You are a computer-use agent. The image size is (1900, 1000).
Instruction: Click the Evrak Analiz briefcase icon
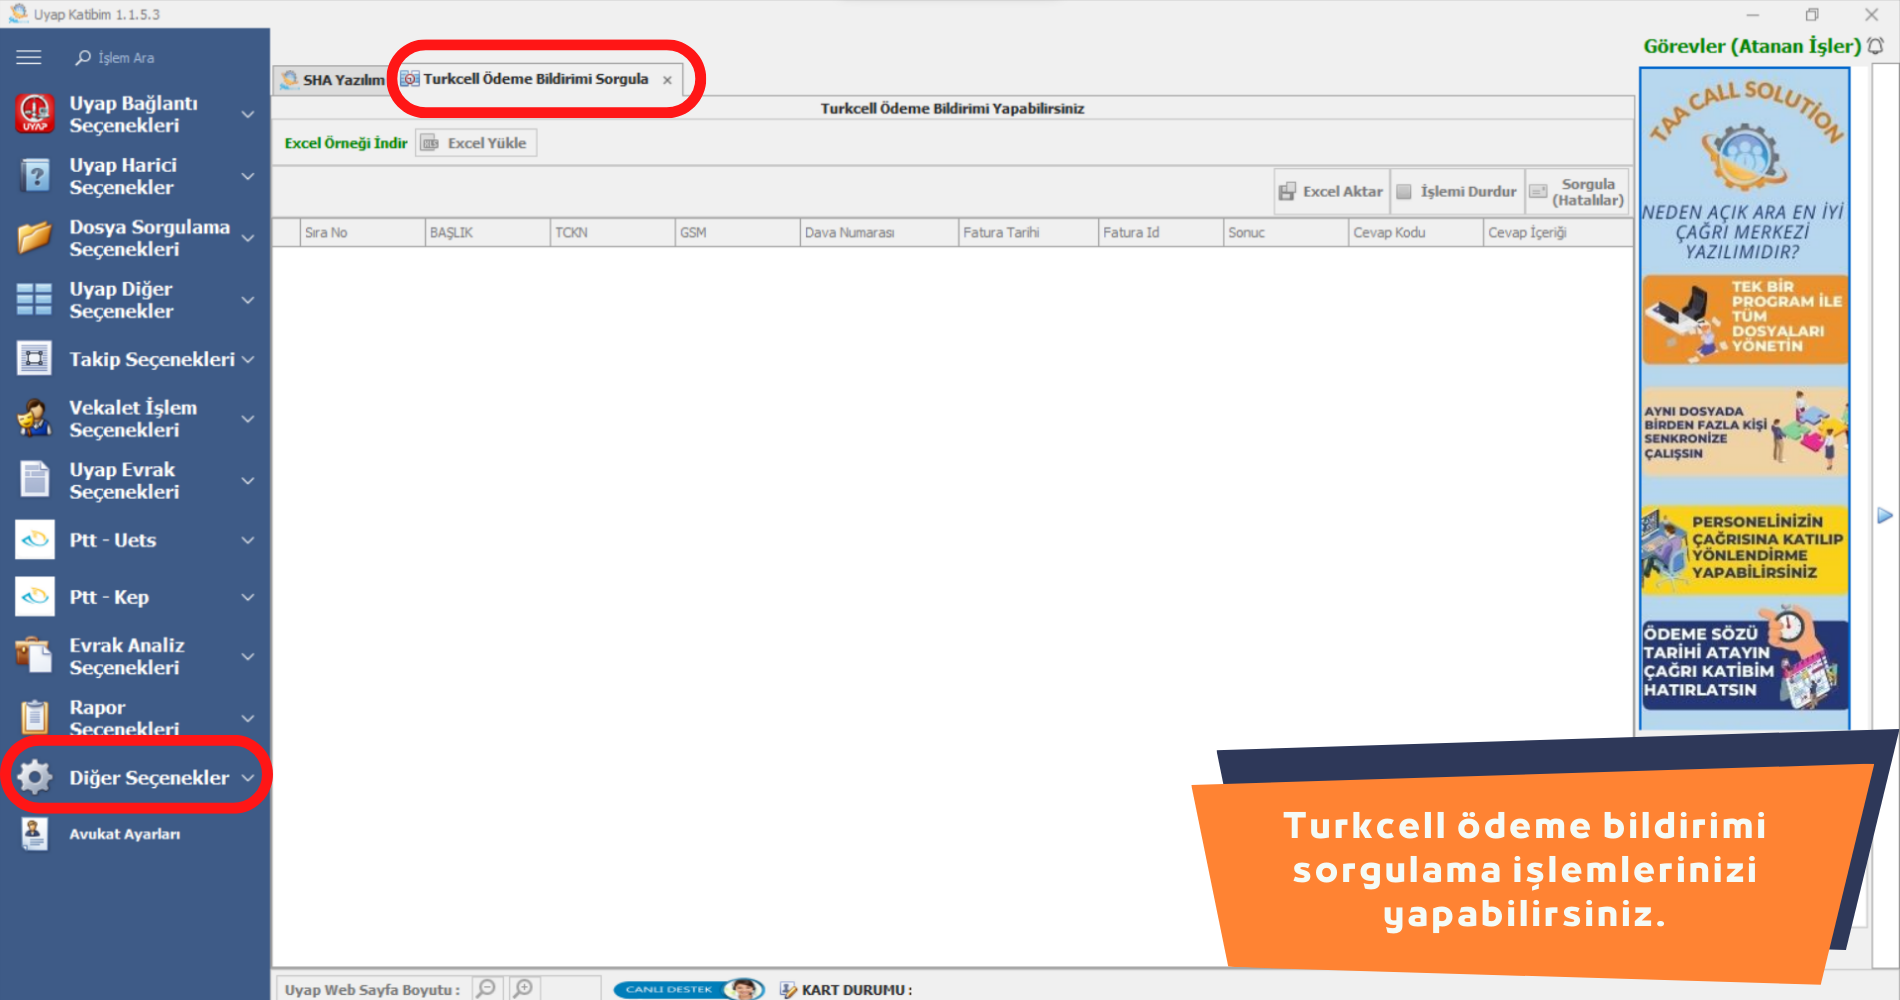point(34,656)
